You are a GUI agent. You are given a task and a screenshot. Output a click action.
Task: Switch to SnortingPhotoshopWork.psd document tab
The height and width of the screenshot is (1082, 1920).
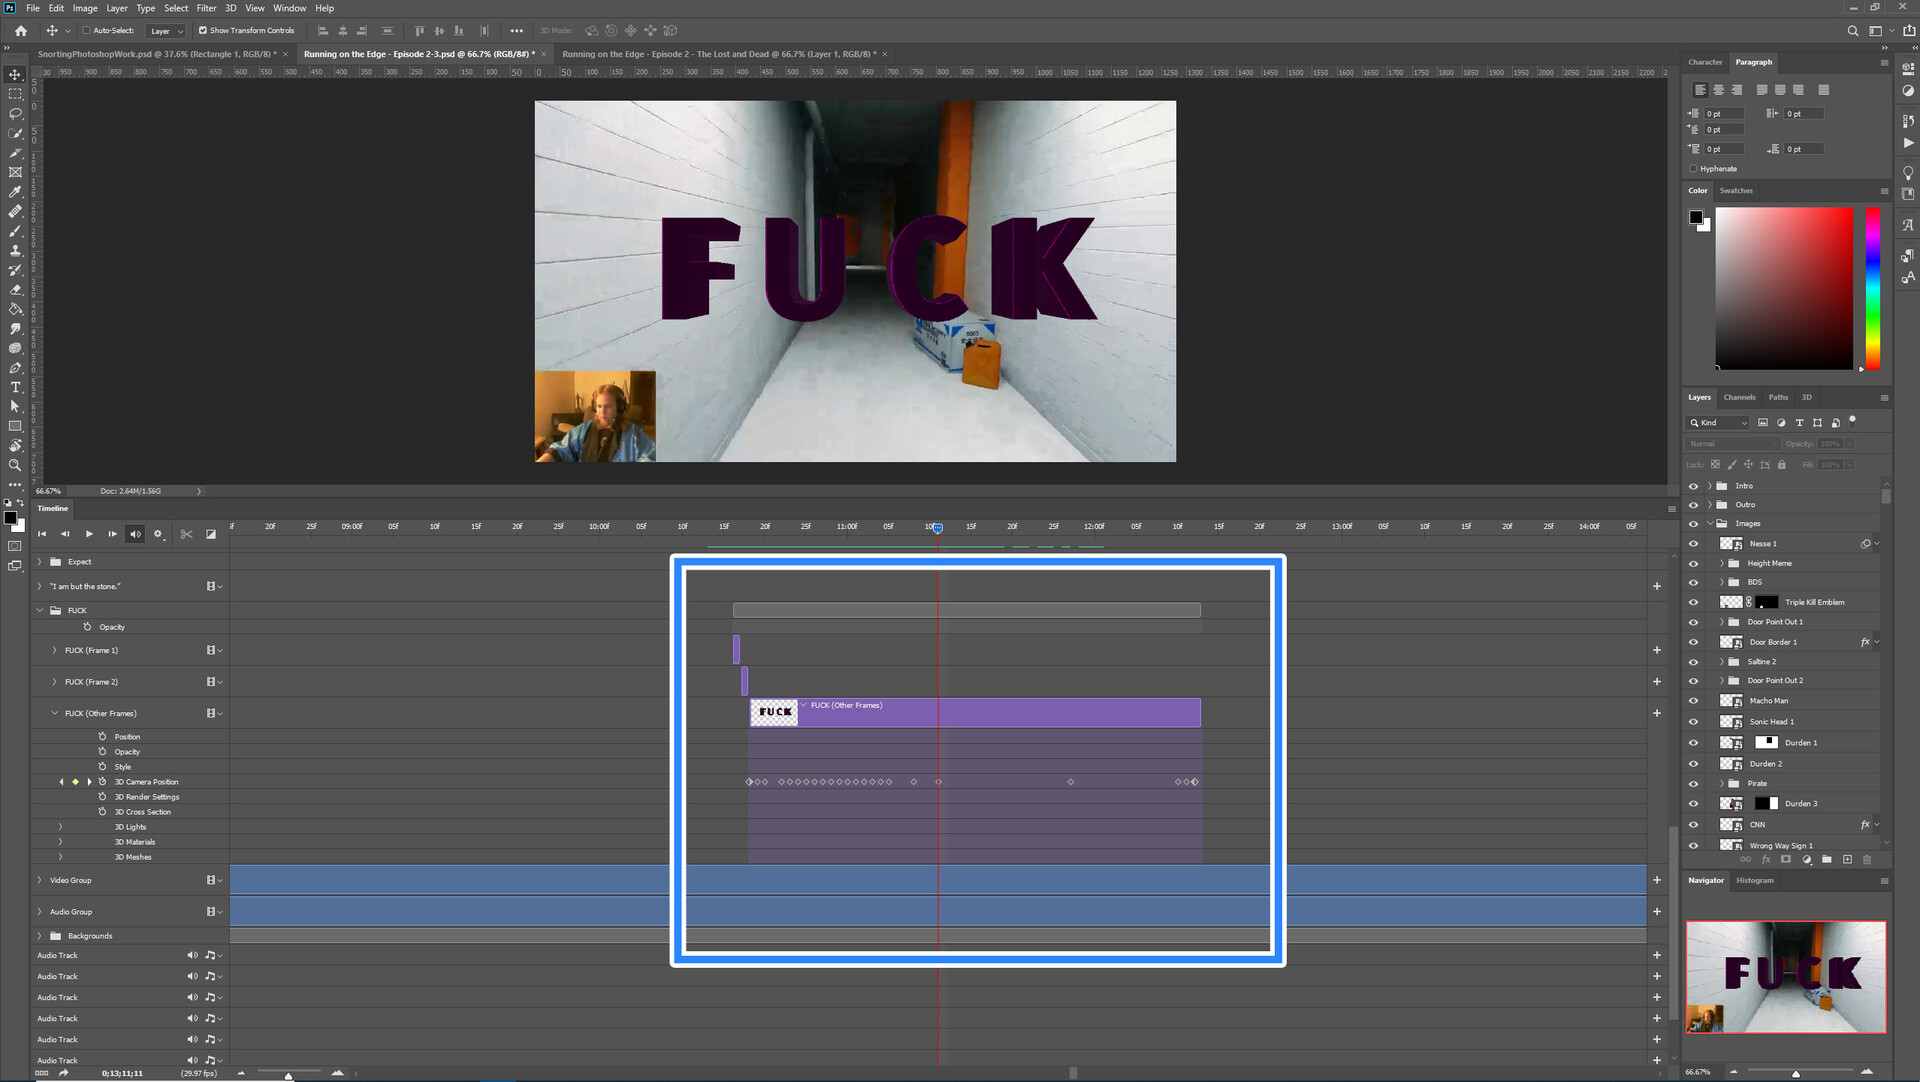pos(157,54)
